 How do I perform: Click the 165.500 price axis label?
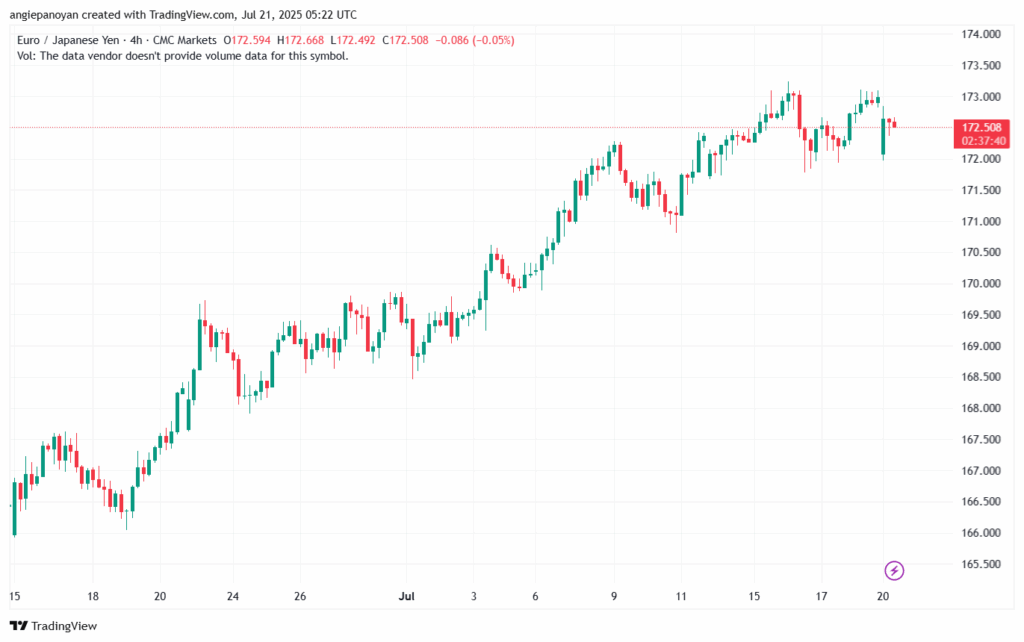(x=980, y=565)
